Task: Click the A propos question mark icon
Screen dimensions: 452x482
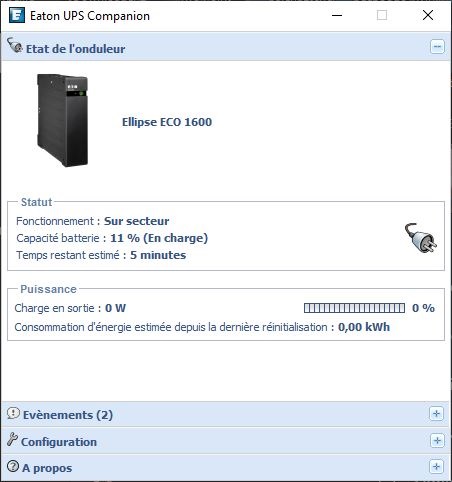Action: [13, 466]
